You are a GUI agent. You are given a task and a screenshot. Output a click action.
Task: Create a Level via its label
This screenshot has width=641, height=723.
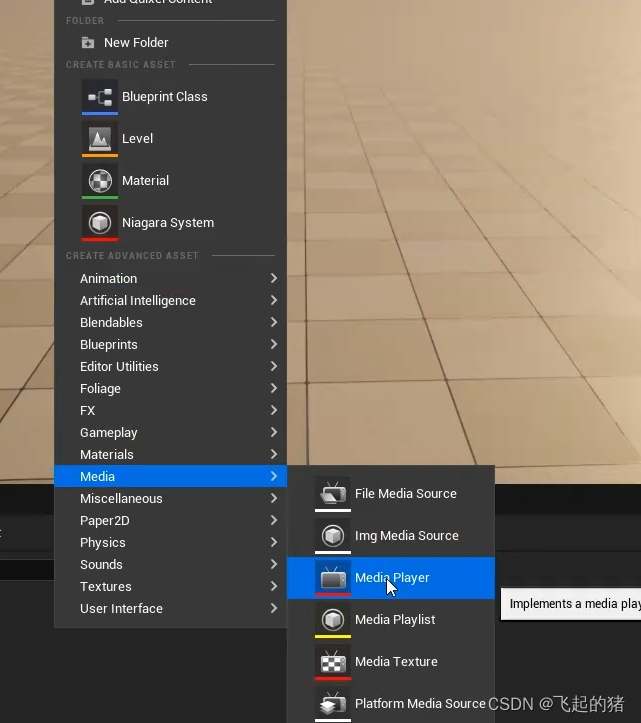(x=137, y=139)
